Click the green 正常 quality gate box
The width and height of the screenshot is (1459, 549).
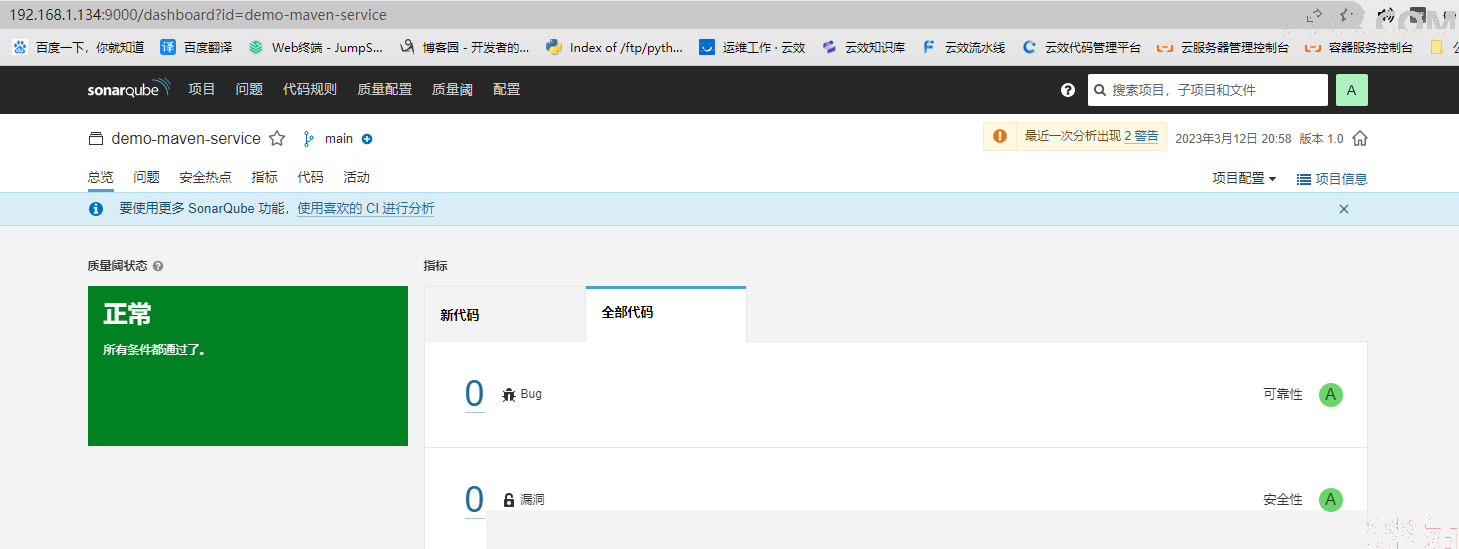tap(248, 366)
